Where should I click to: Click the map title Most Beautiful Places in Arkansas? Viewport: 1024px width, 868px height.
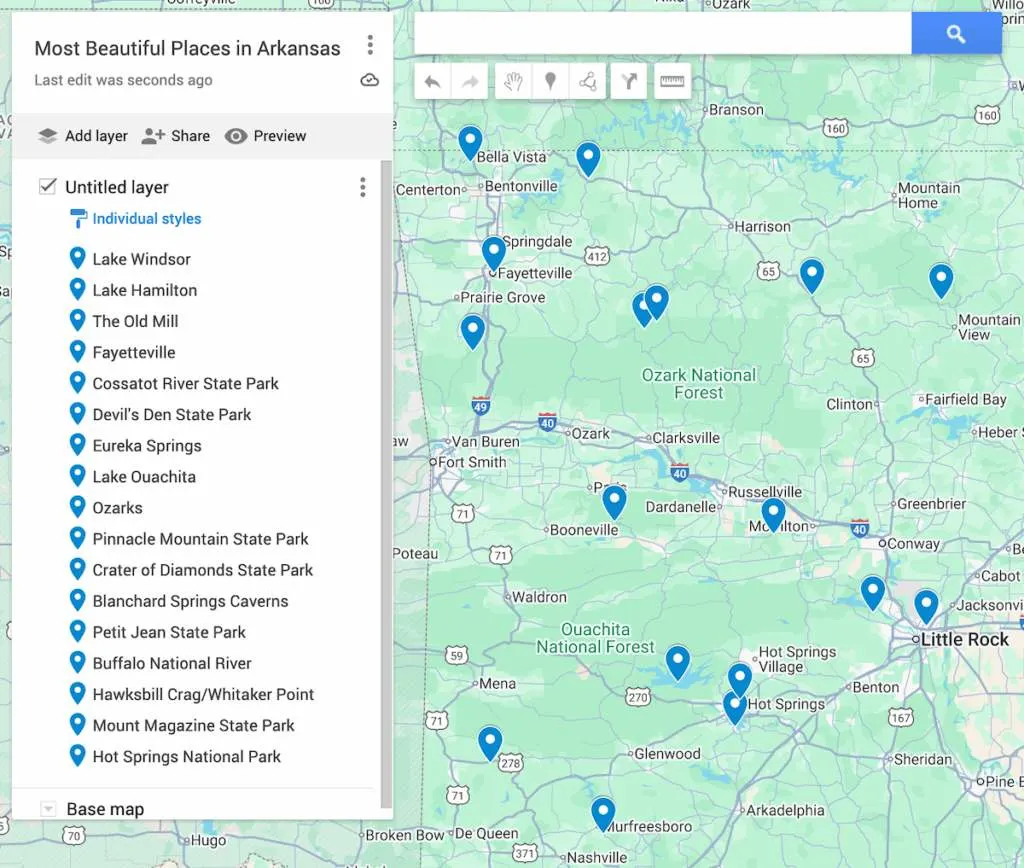(x=187, y=48)
